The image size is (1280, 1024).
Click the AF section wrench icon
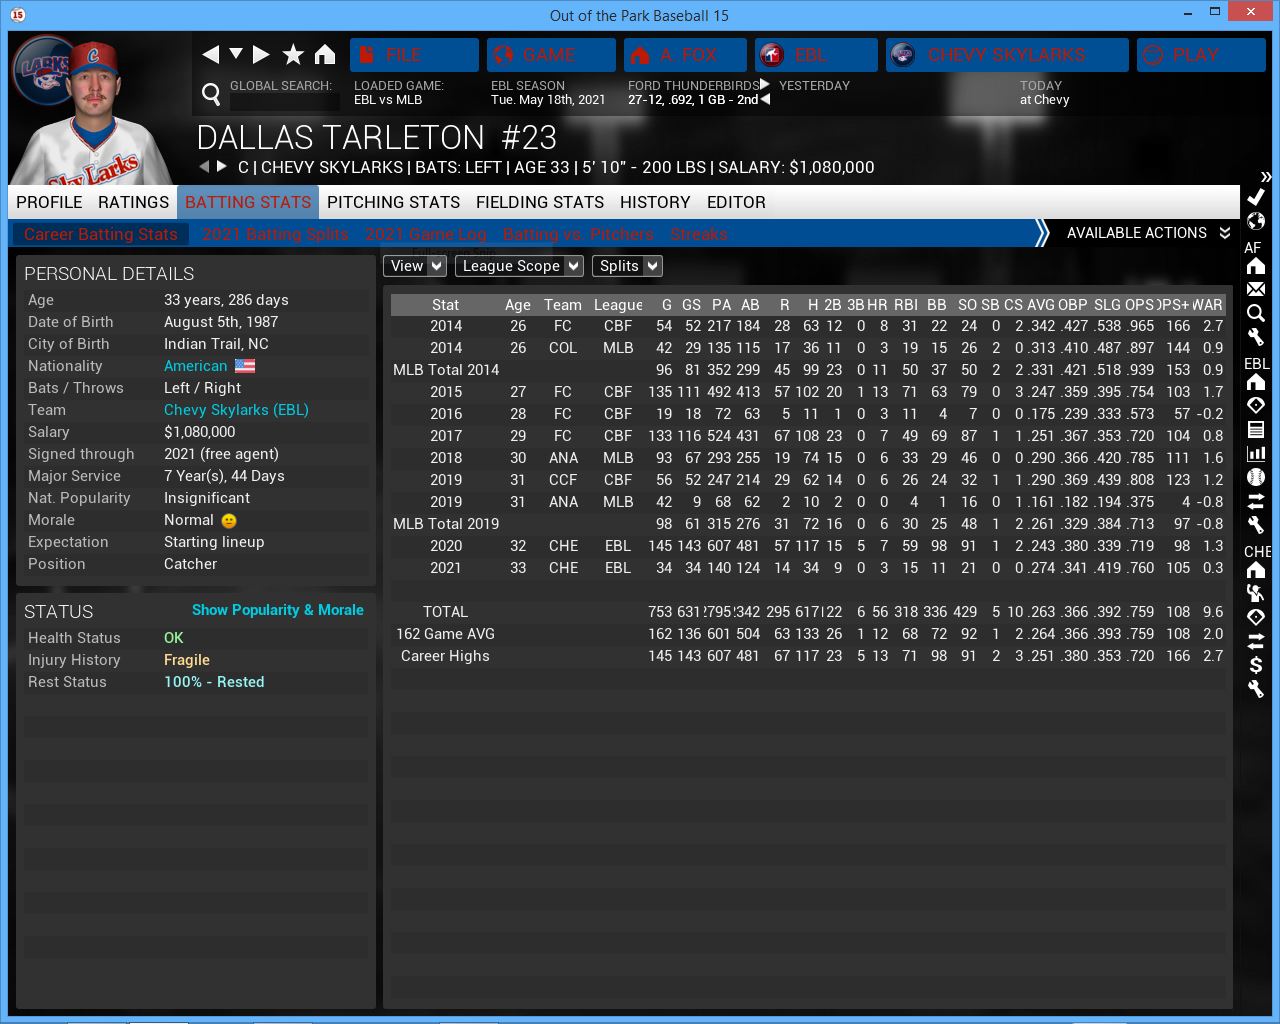[x=1256, y=337]
